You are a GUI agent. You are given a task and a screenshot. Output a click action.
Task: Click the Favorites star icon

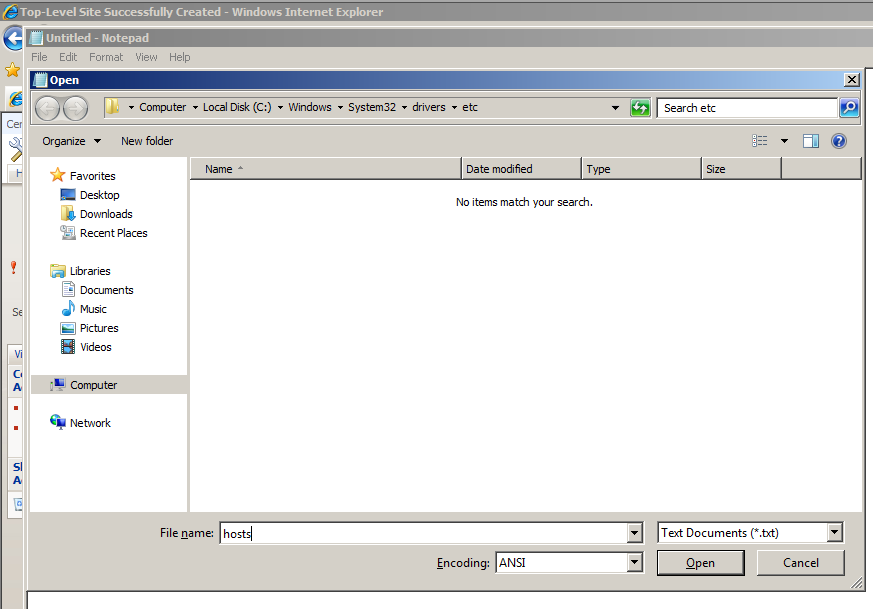tap(57, 175)
